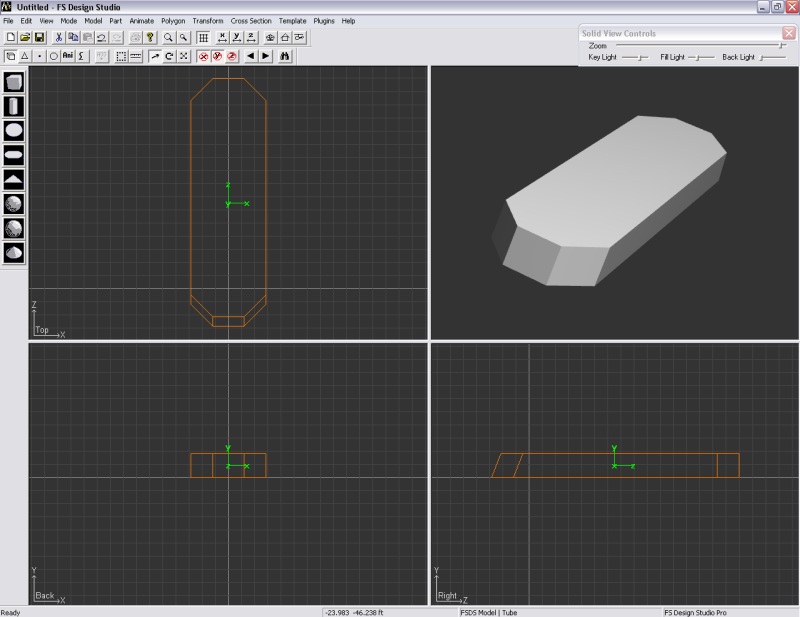Open the Cross Section menu
The image size is (800, 617).
[x=251, y=20]
